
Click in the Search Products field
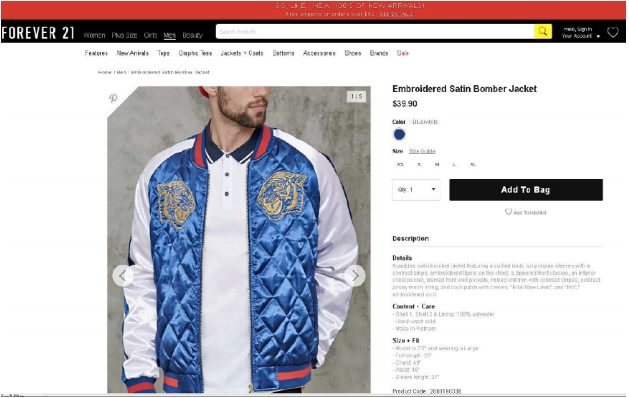click(375, 31)
